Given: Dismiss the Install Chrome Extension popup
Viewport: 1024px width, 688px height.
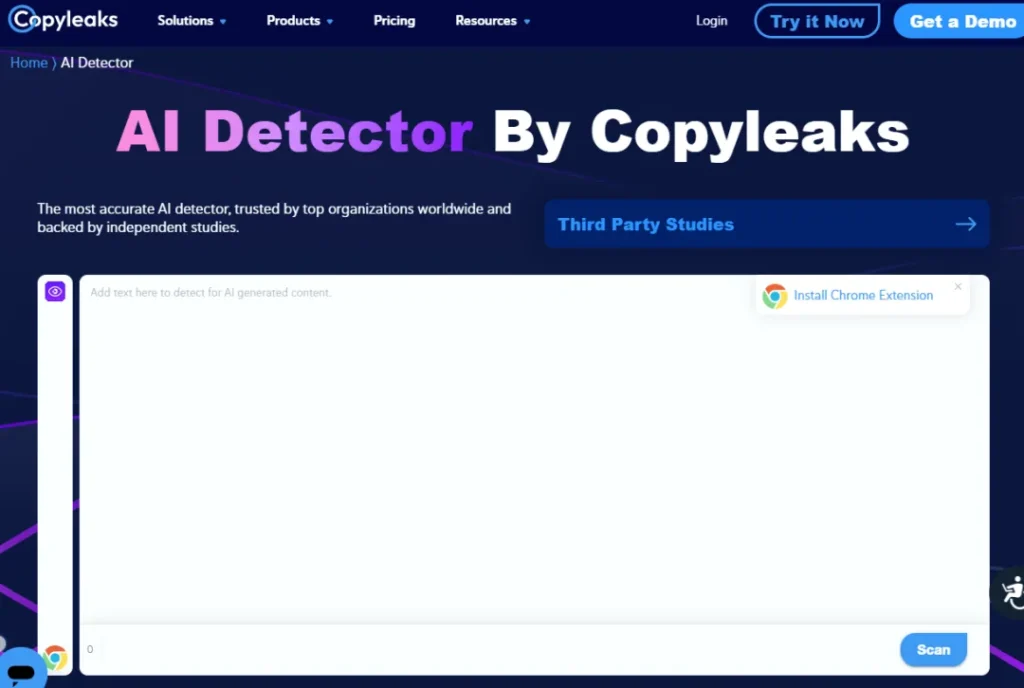Looking at the screenshot, I should coord(957,284).
